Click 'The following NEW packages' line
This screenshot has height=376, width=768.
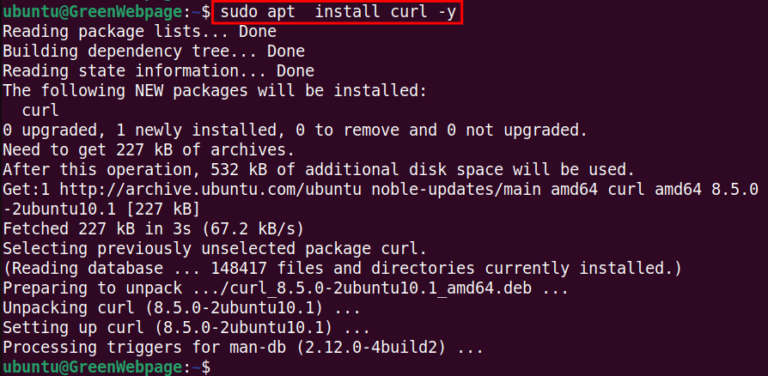pyautogui.click(x=215, y=91)
